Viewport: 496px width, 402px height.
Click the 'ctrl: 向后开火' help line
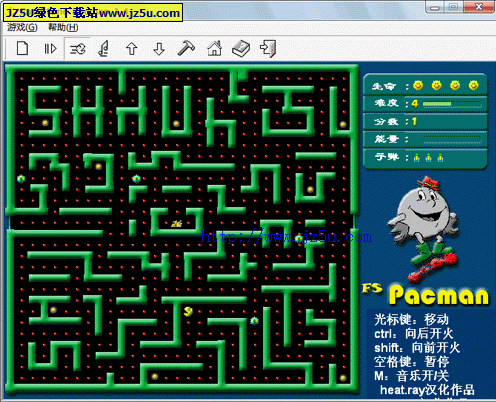tap(413, 334)
